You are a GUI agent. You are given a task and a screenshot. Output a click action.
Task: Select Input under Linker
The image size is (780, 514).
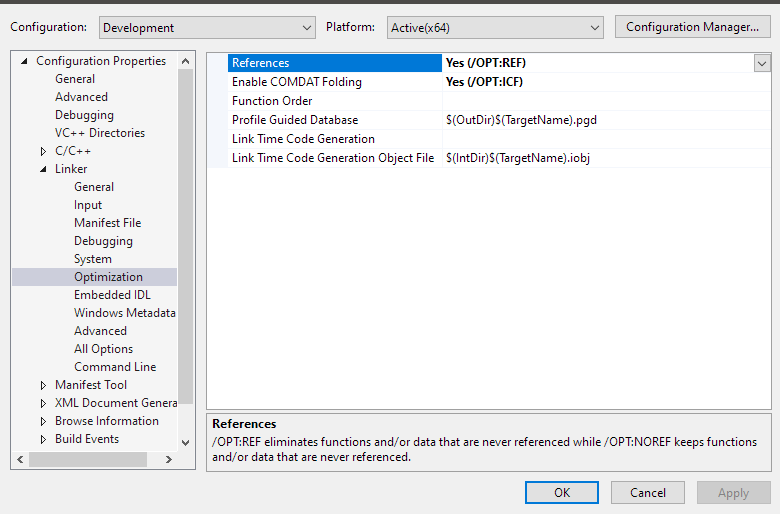88,205
